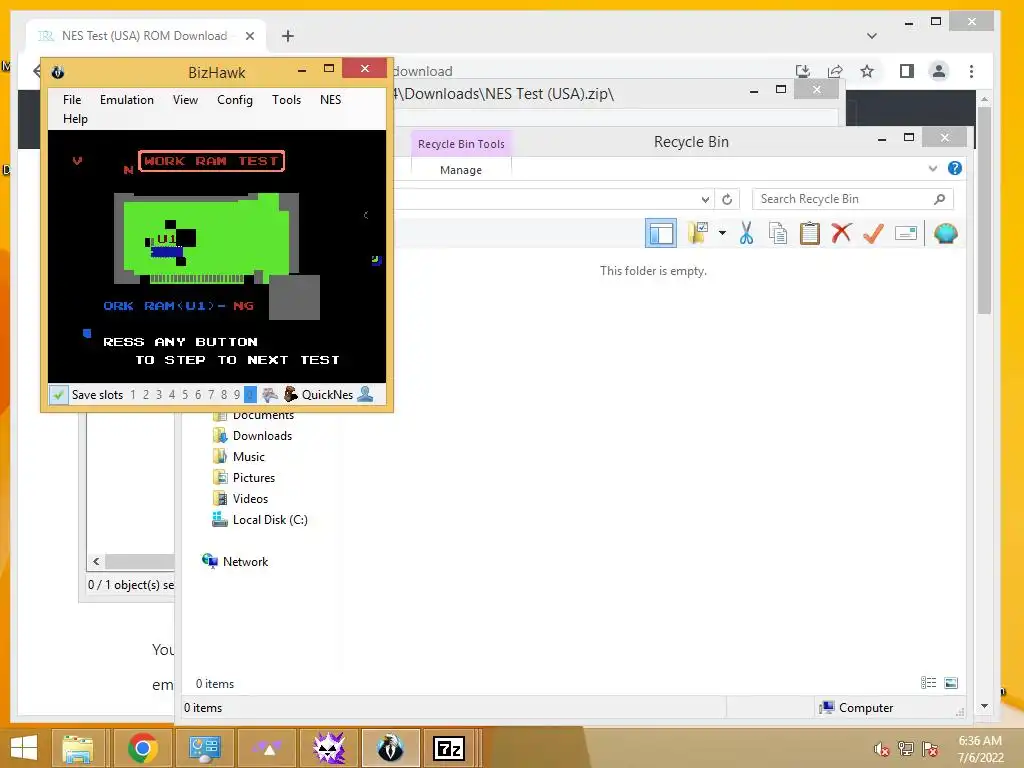Click the Copy icon in toolbar

click(x=778, y=233)
